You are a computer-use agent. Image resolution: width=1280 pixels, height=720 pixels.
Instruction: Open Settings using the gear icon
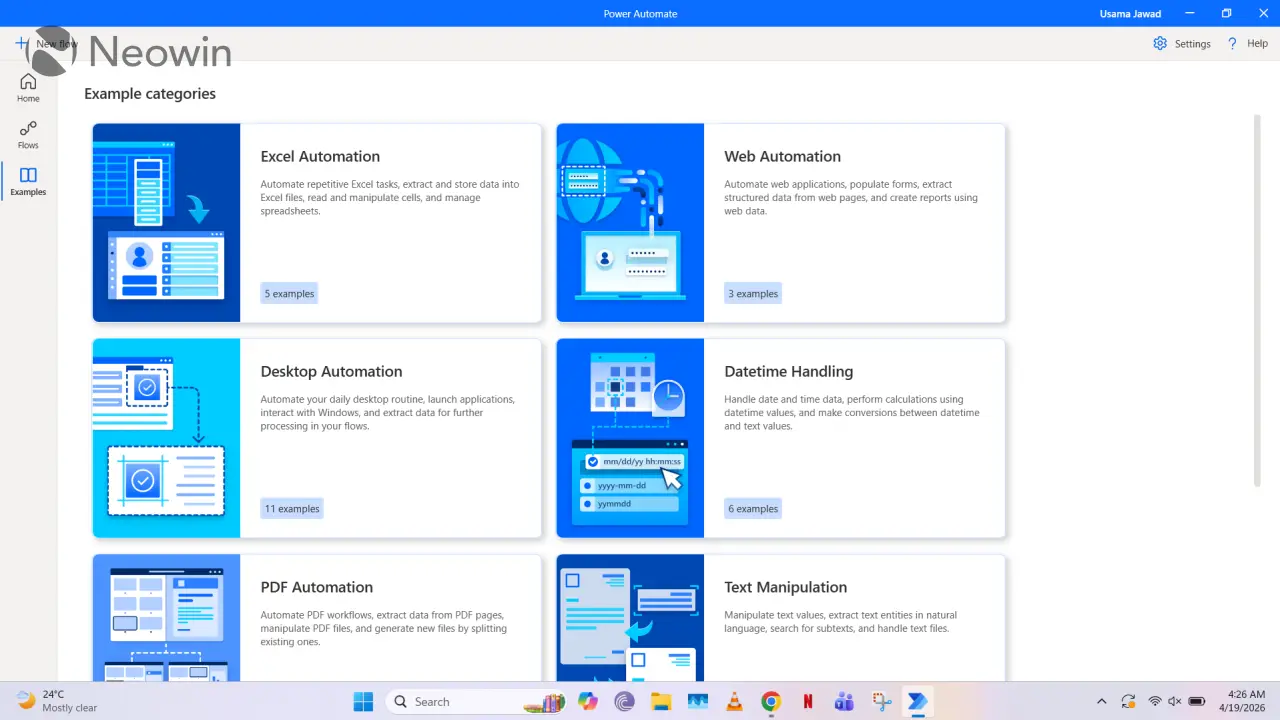(x=1160, y=43)
